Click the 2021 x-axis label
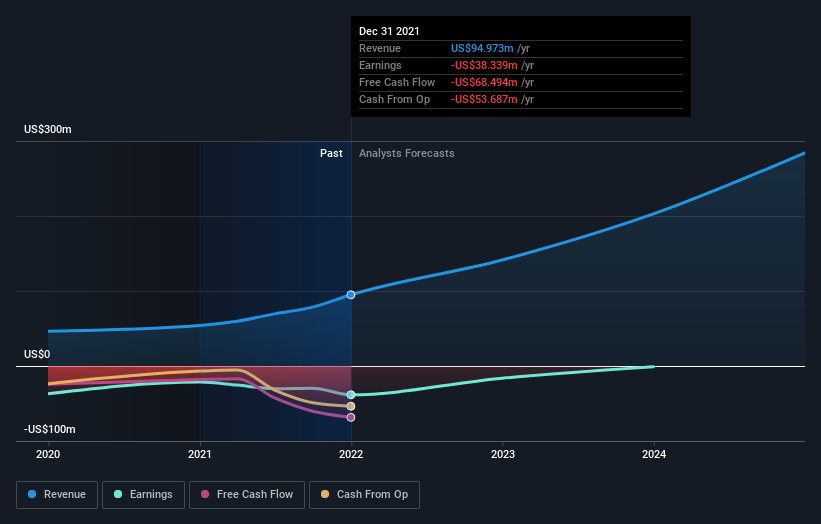The width and height of the screenshot is (821, 524). [x=199, y=454]
